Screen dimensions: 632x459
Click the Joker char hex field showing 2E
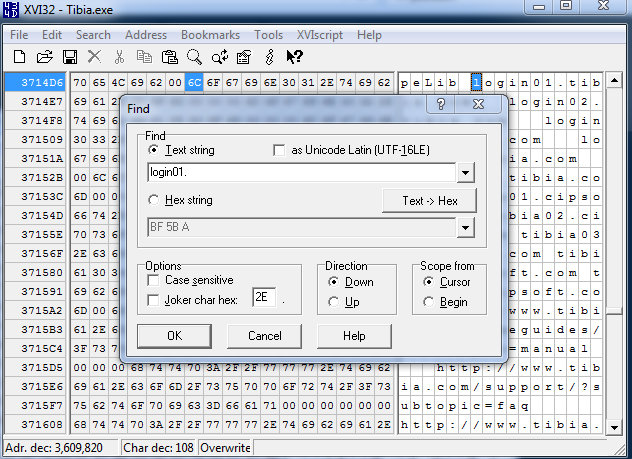click(264, 297)
